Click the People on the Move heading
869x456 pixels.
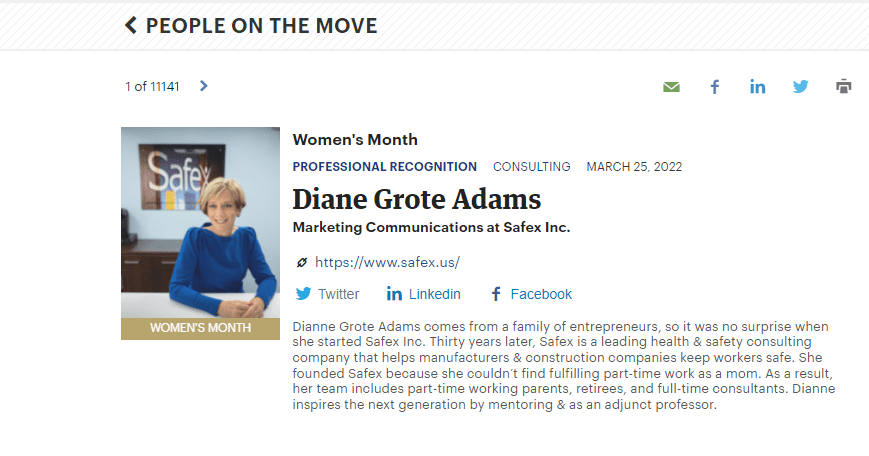coord(261,26)
